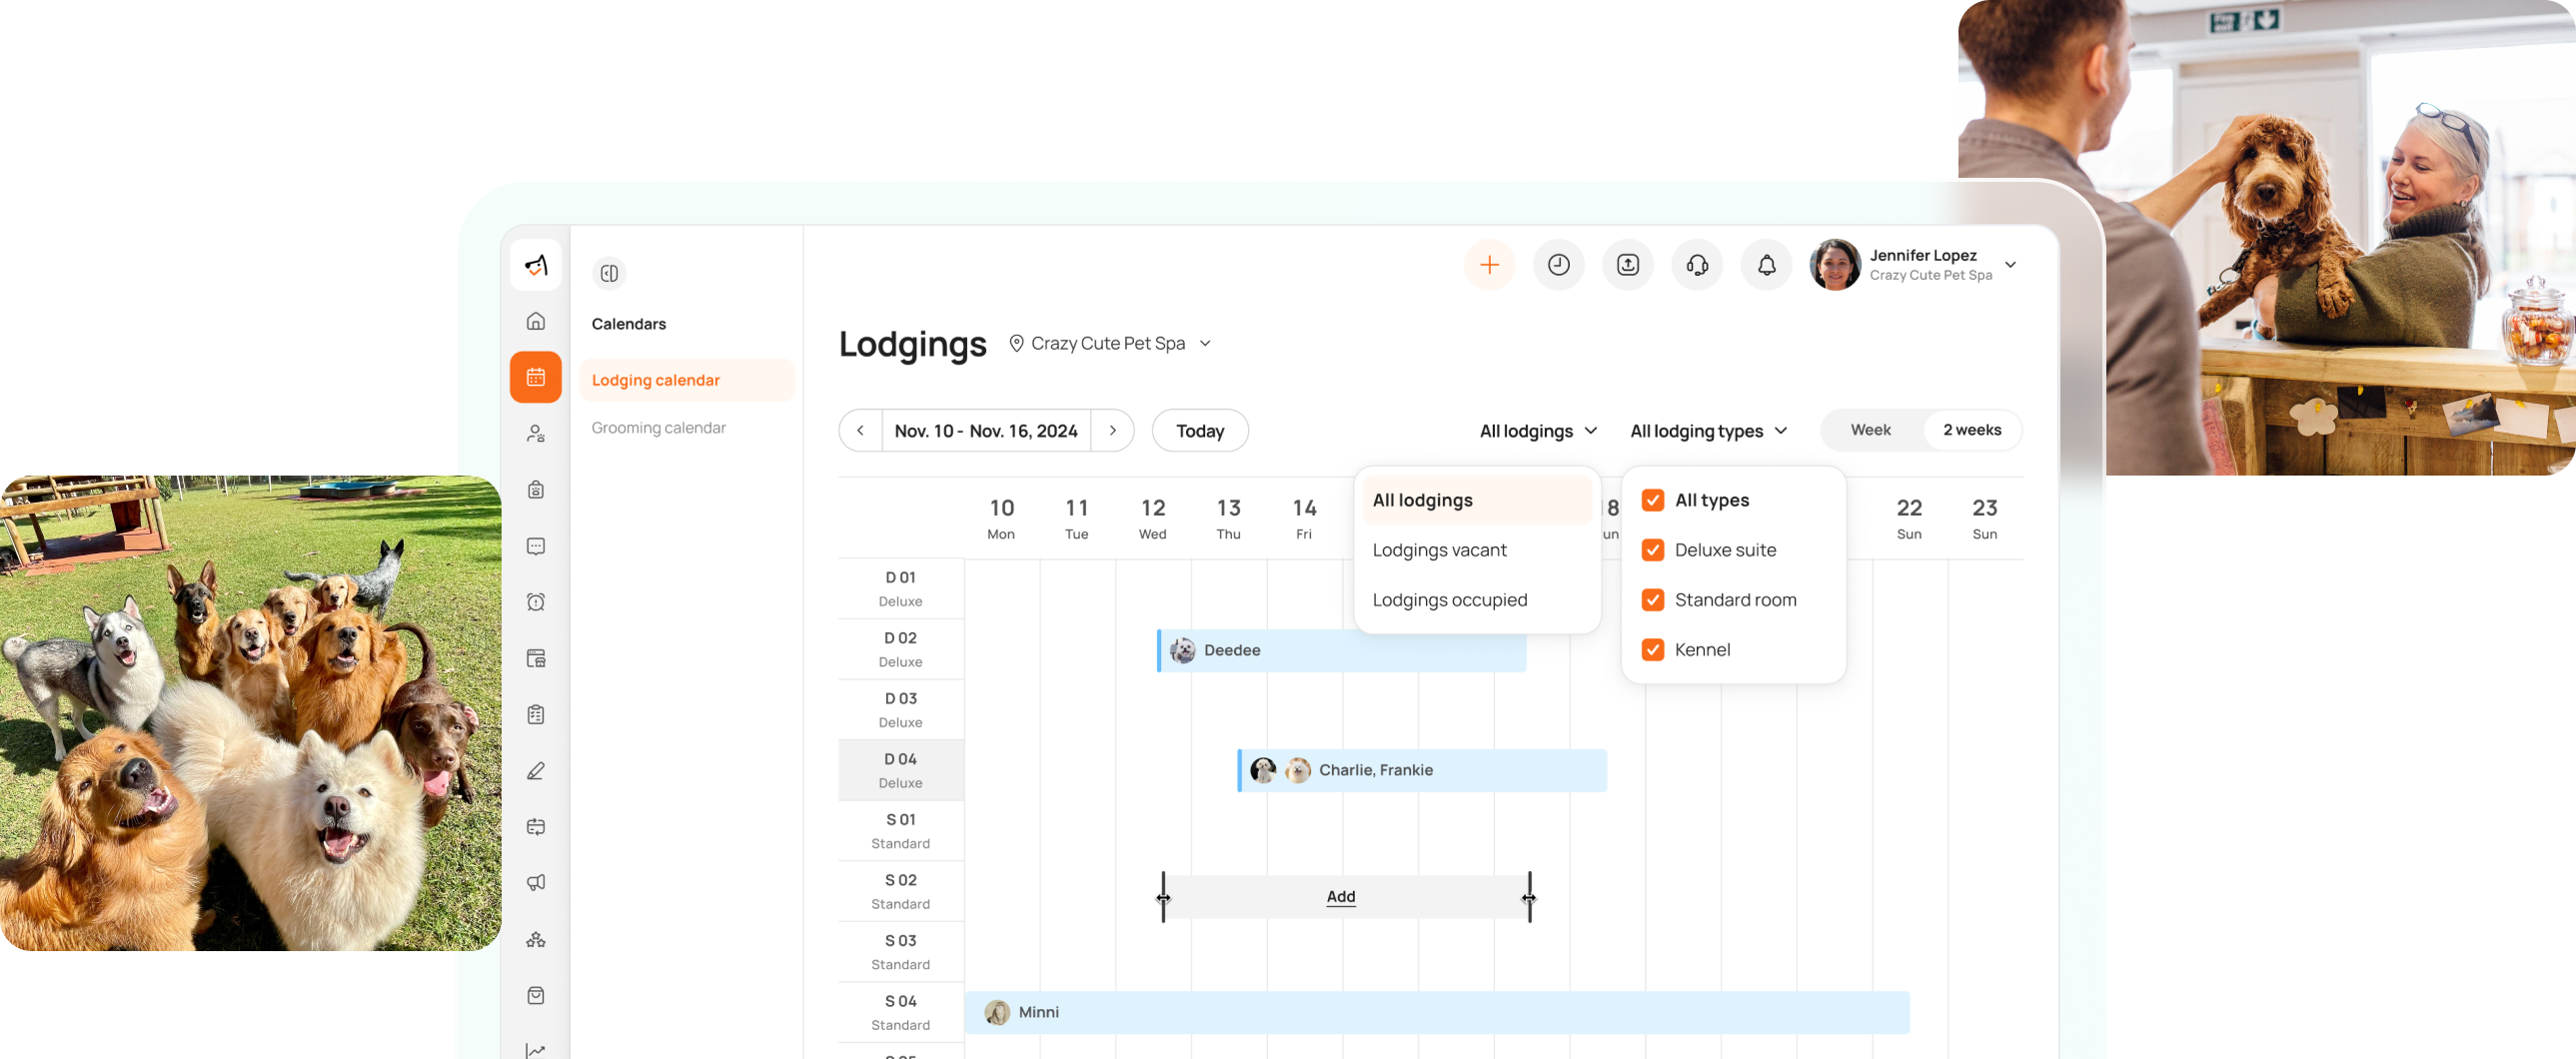Click the Today button

[x=1199, y=431]
